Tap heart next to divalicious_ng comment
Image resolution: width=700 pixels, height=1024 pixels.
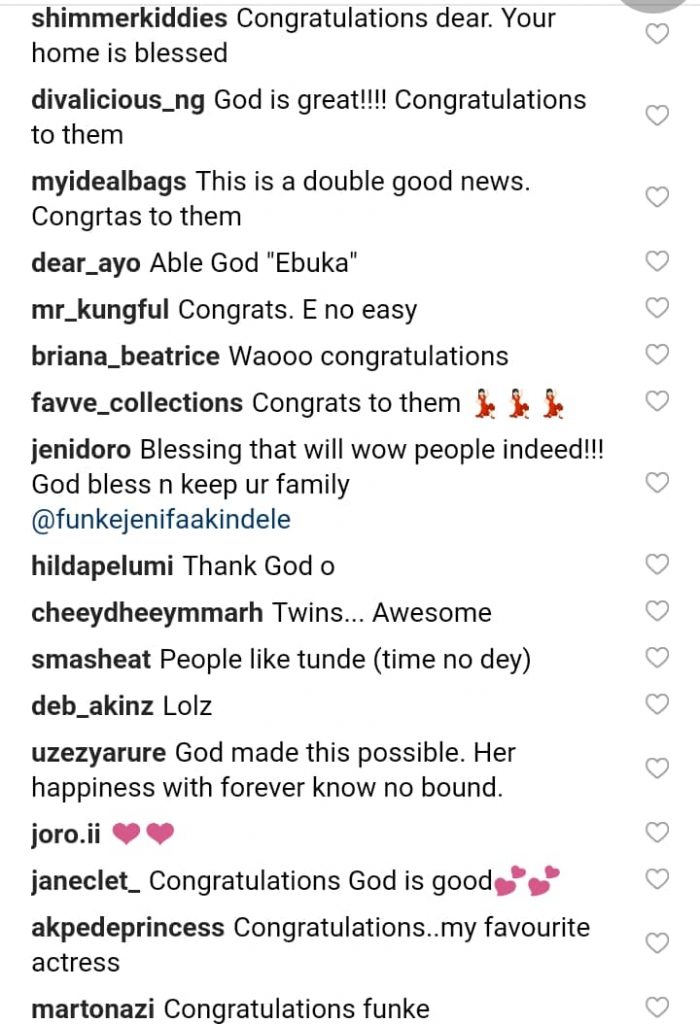click(656, 116)
